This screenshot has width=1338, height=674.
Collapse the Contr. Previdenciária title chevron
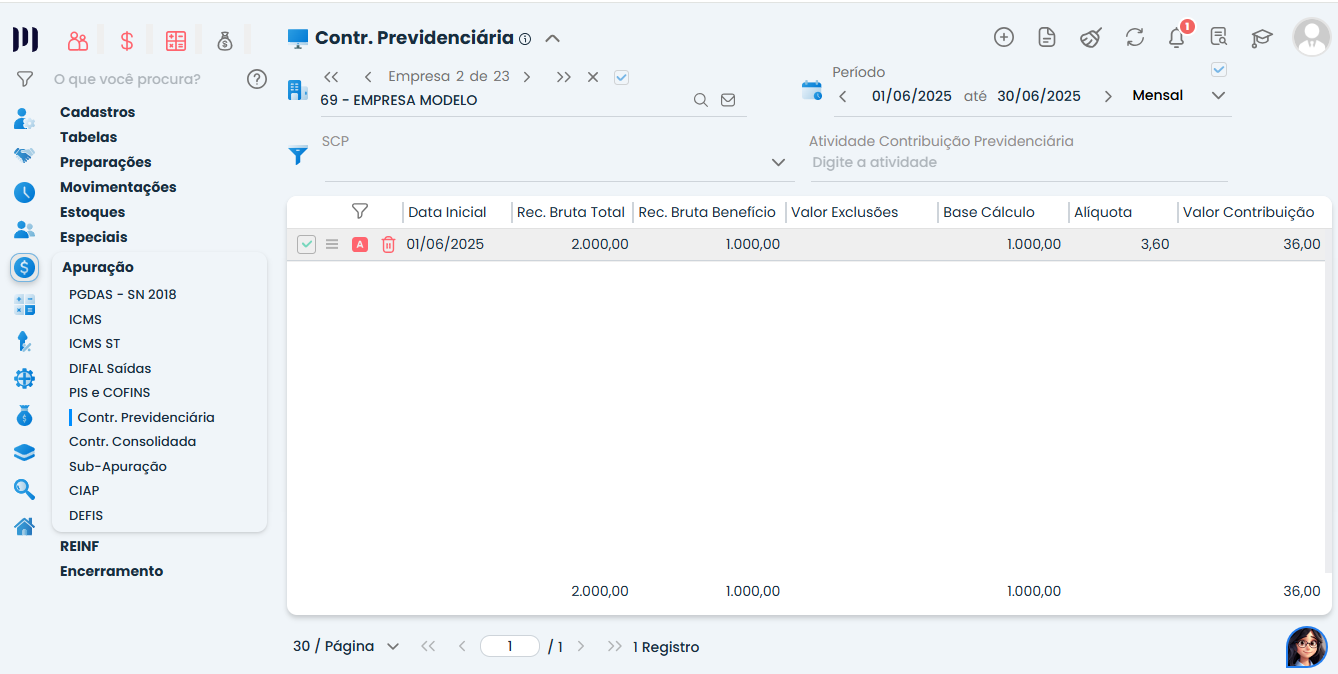pos(552,39)
